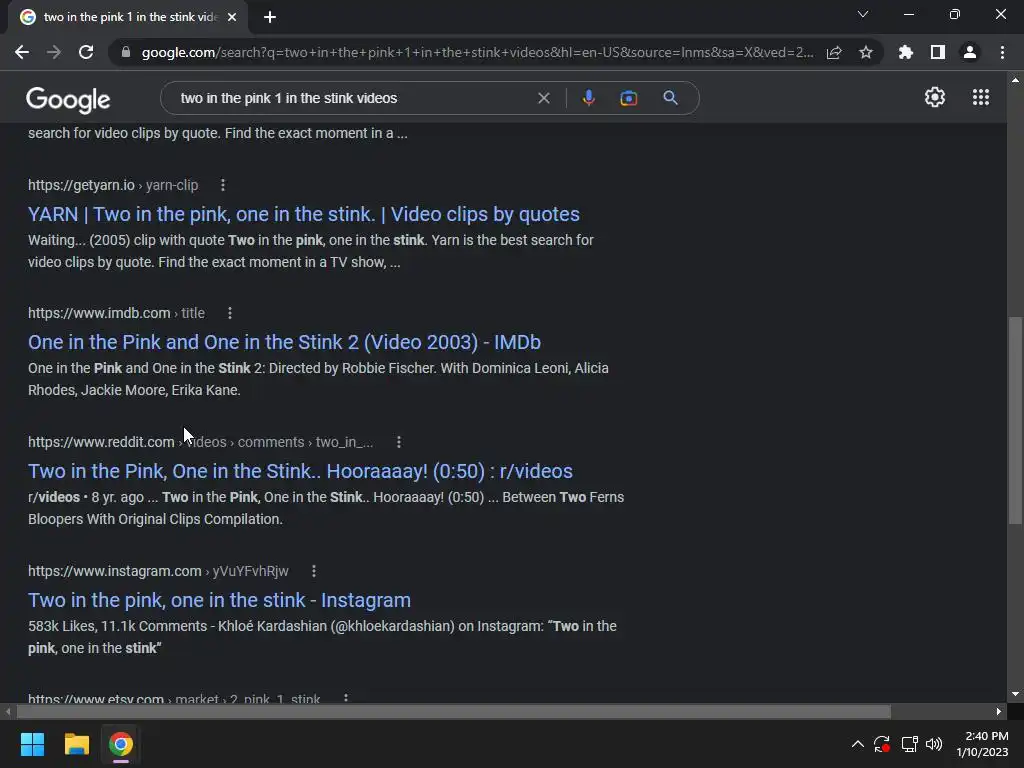Image resolution: width=1024 pixels, height=768 pixels.
Task: Open more options for the getyarn.io result
Action: [223, 185]
